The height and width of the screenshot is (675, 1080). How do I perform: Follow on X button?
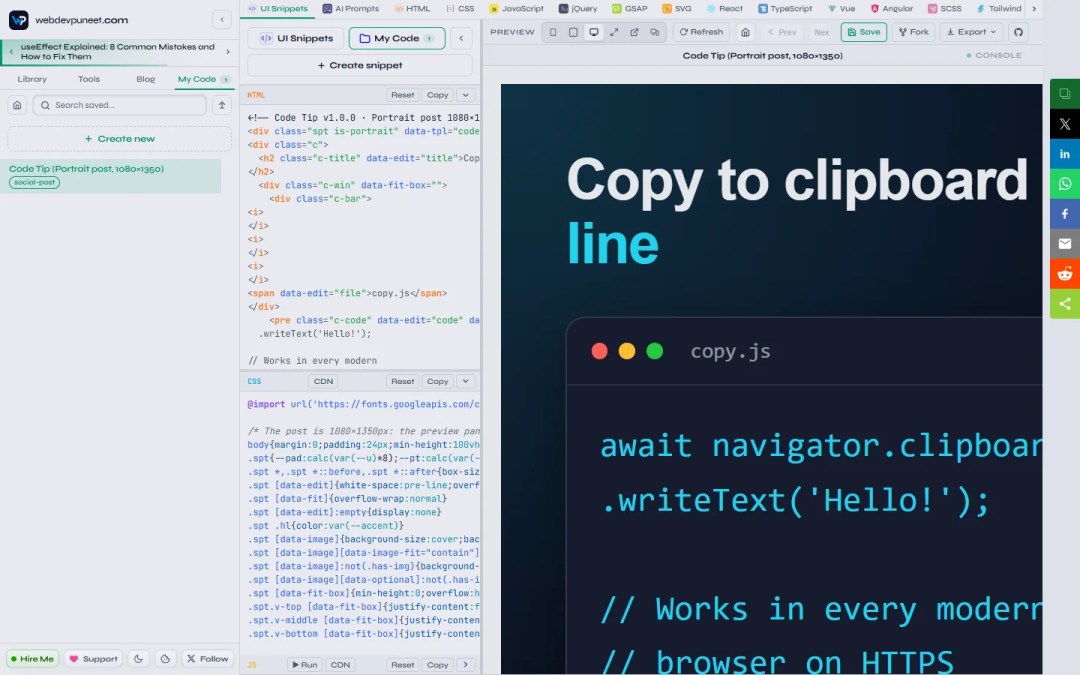click(207, 658)
